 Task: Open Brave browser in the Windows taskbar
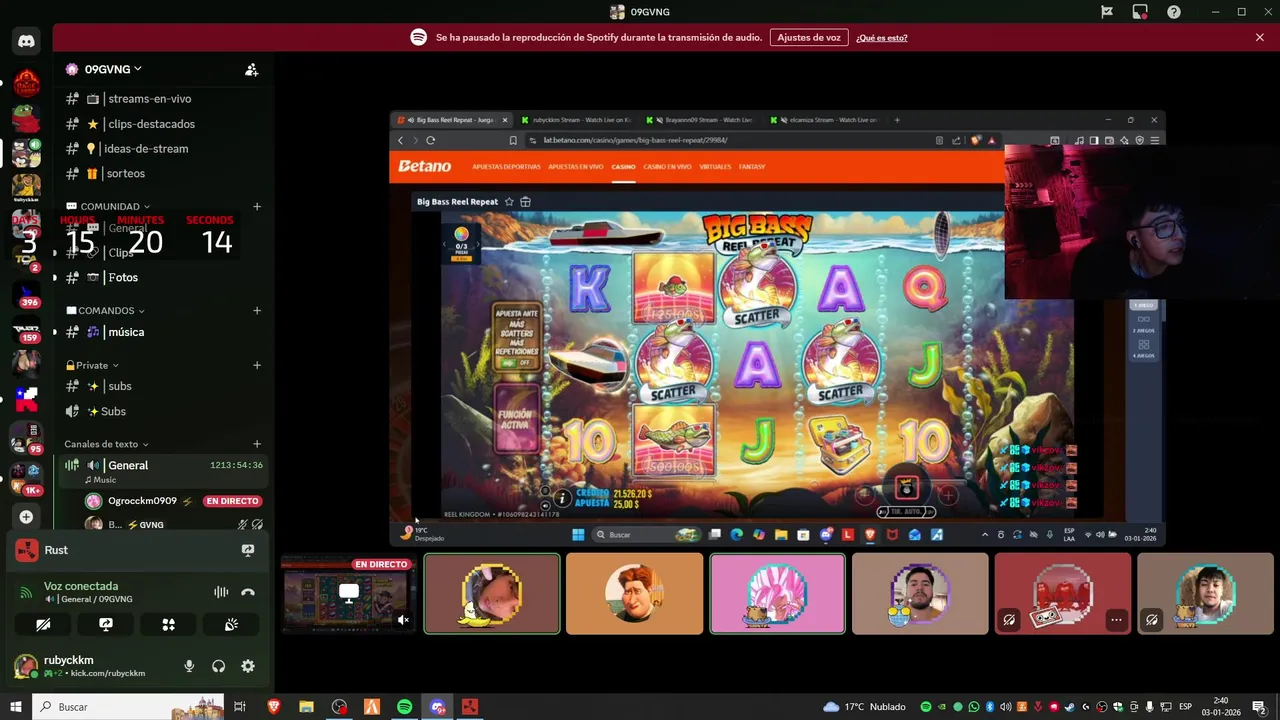pos(274,707)
